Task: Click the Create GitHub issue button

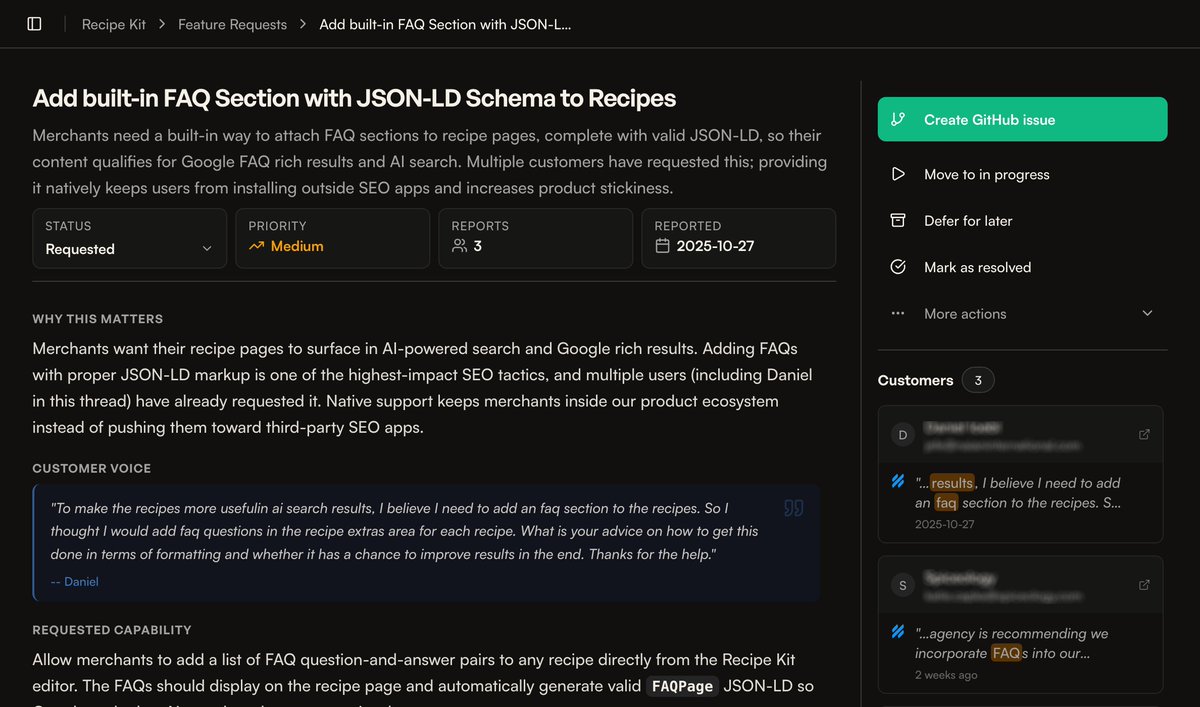Action: pos(1022,119)
